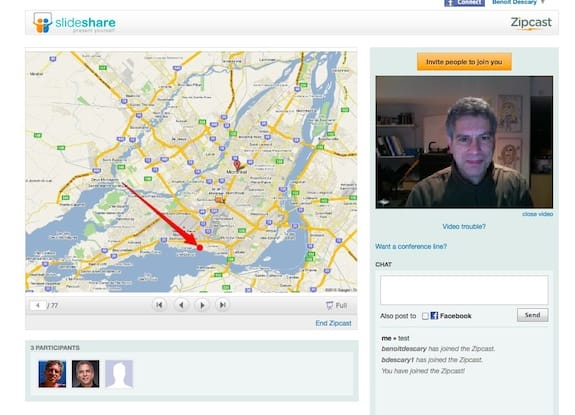This screenshot has width=575, height=415.
Task: Click the End Zipcast link
Action: tap(333, 323)
